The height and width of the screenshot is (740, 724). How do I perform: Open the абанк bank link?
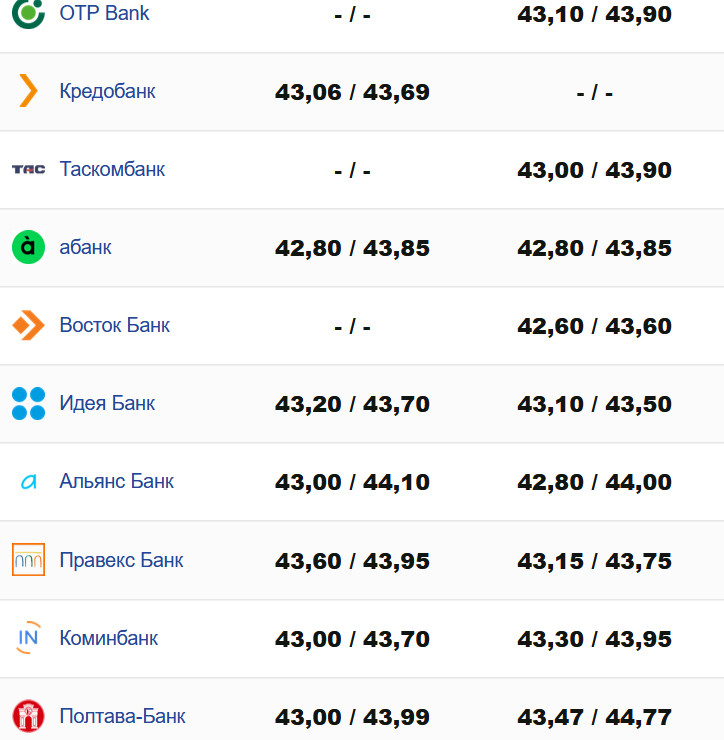pyautogui.click(x=86, y=247)
